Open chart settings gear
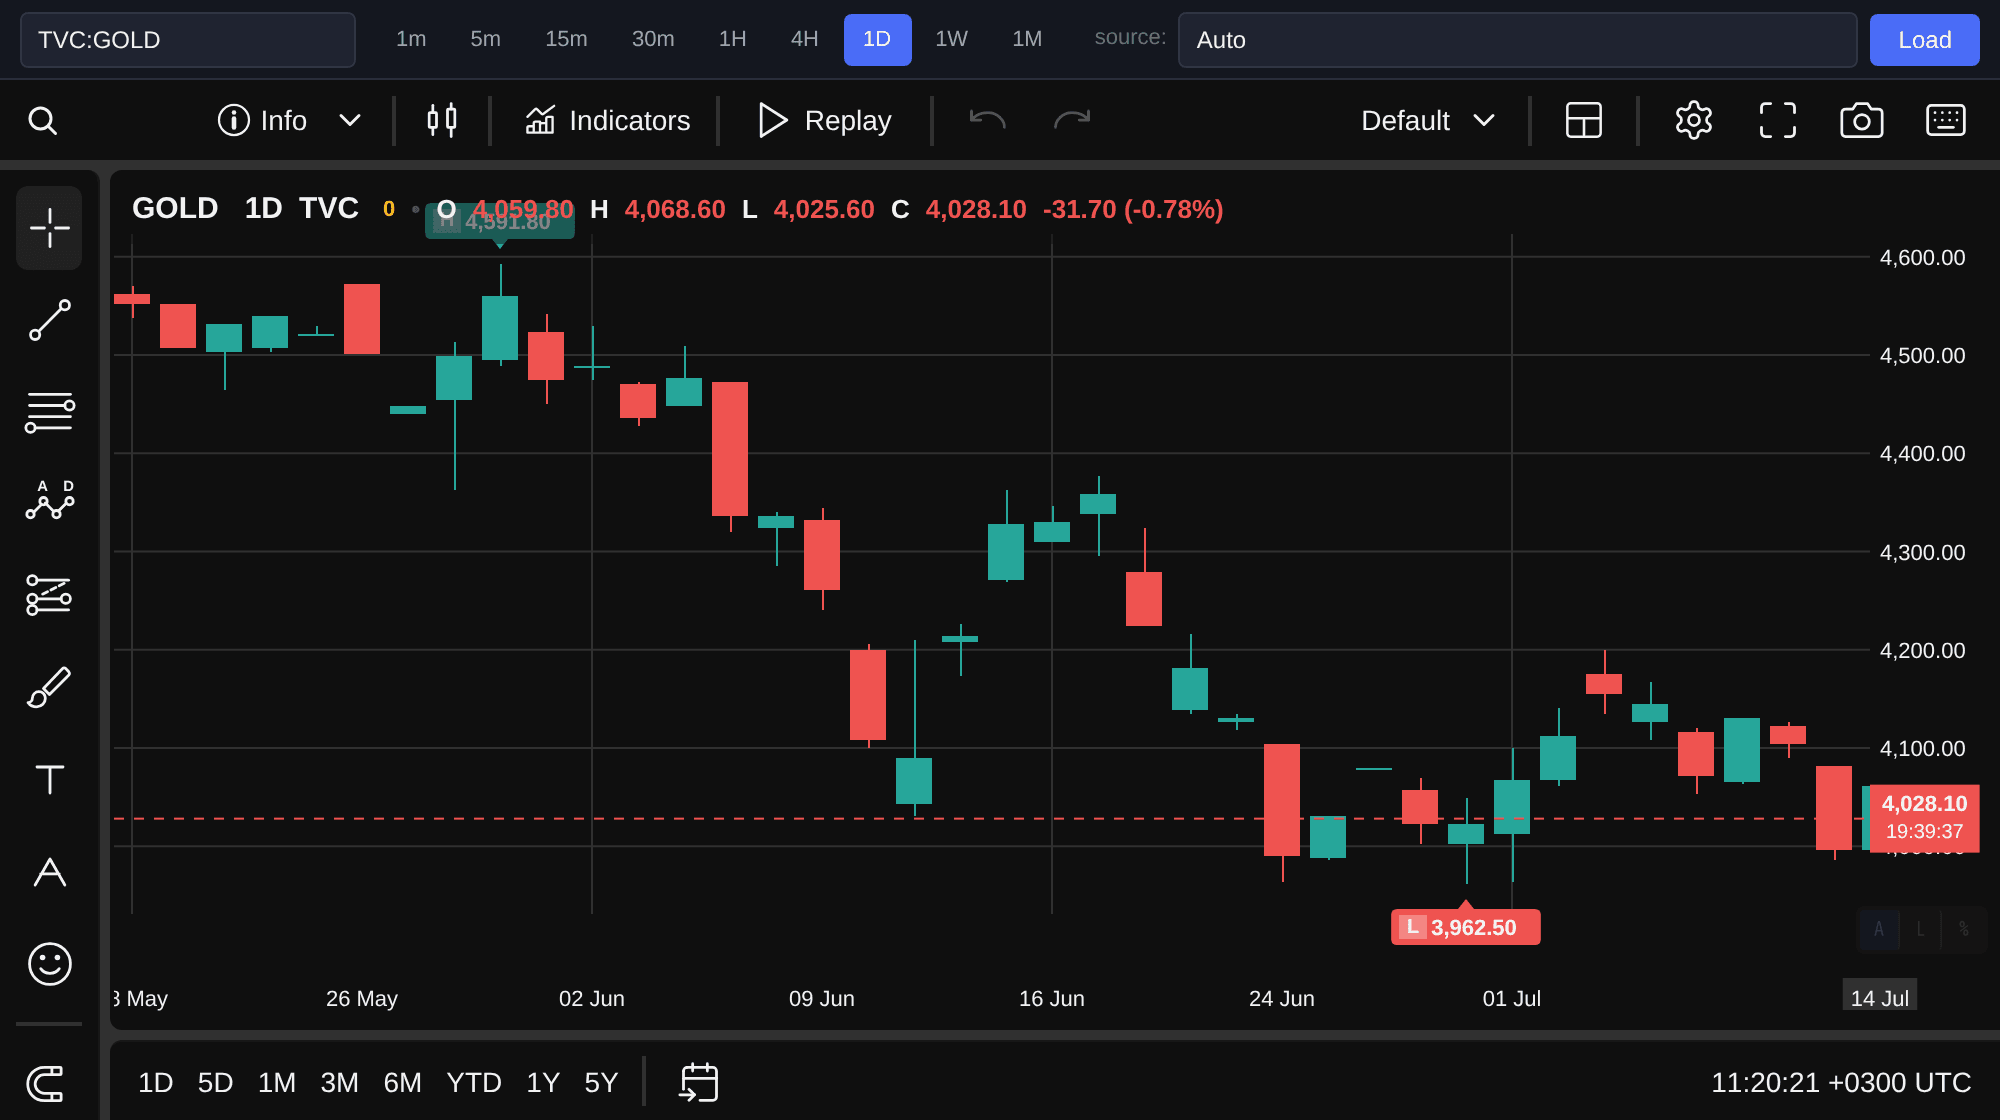The height and width of the screenshot is (1120, 2000). pyautogui.click(x=1694, y=121)
